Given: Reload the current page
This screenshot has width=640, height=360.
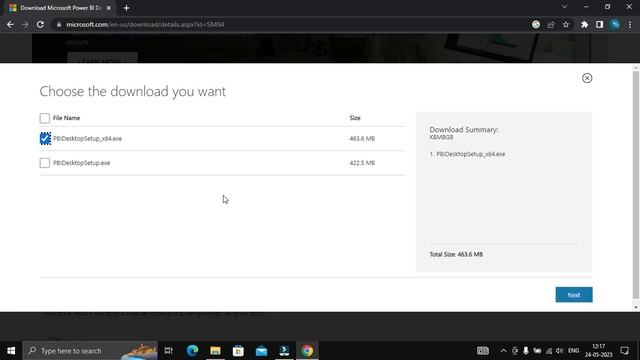Looking at the screenshot, I should 40,24.
